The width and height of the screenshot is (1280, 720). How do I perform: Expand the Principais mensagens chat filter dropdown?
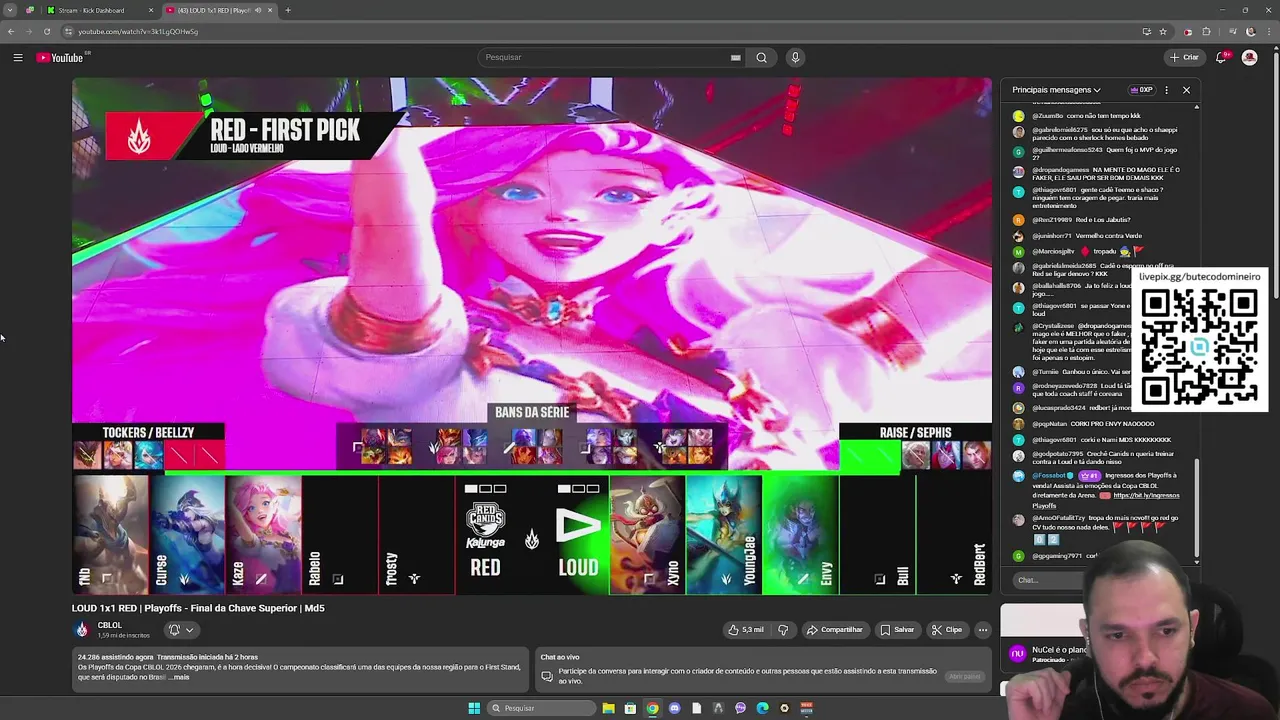1056,90
